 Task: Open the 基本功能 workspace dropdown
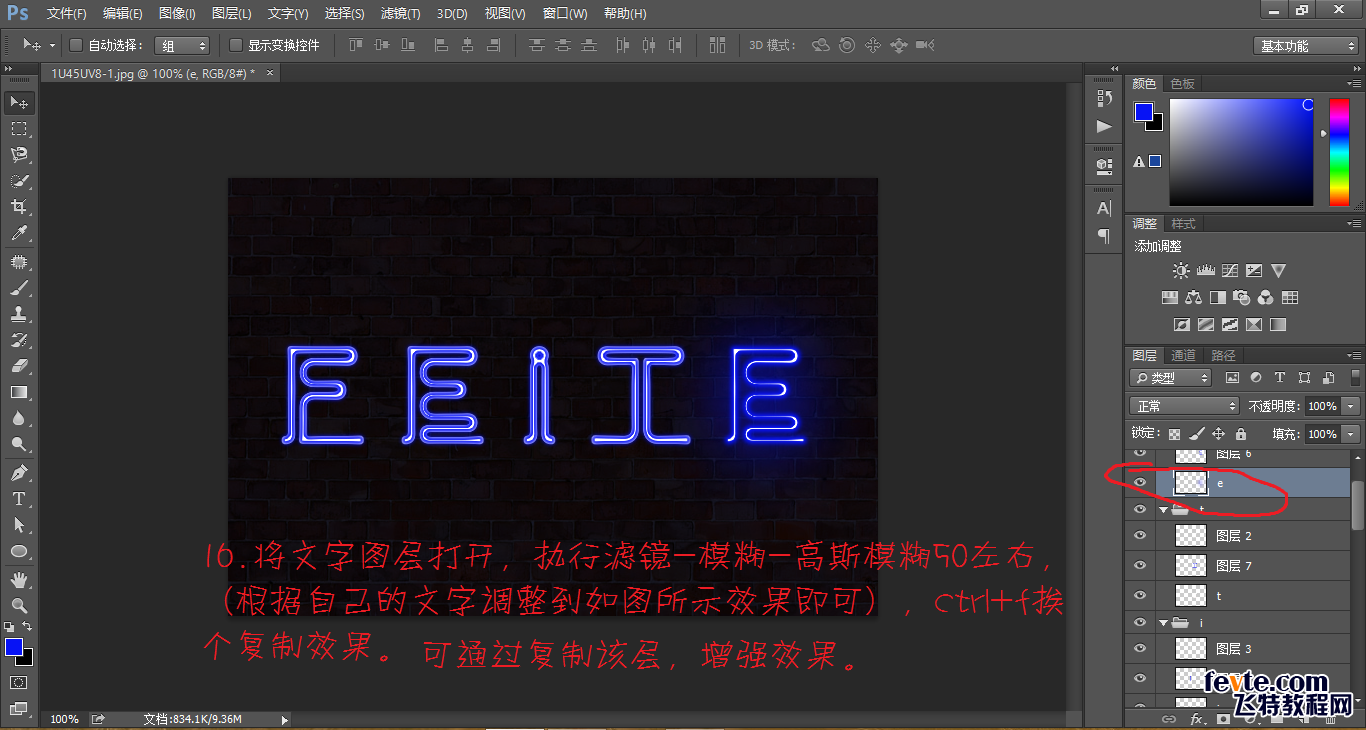[x=1306, y=46]
